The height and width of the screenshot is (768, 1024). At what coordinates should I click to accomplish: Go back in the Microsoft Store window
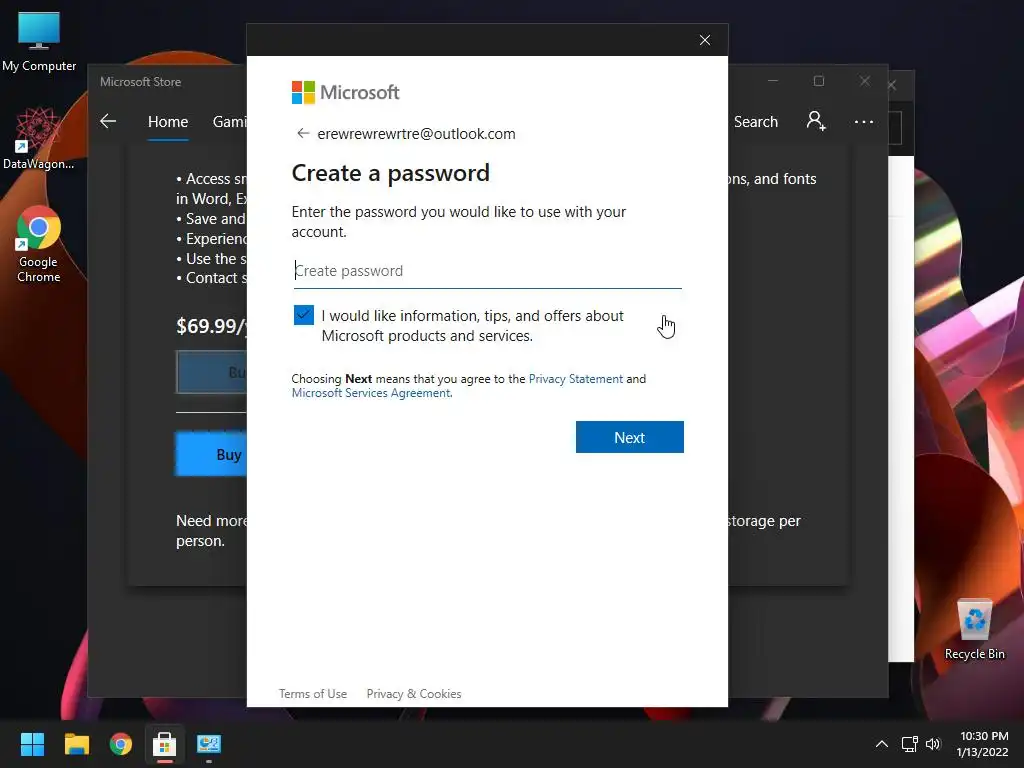click(108, 121)
